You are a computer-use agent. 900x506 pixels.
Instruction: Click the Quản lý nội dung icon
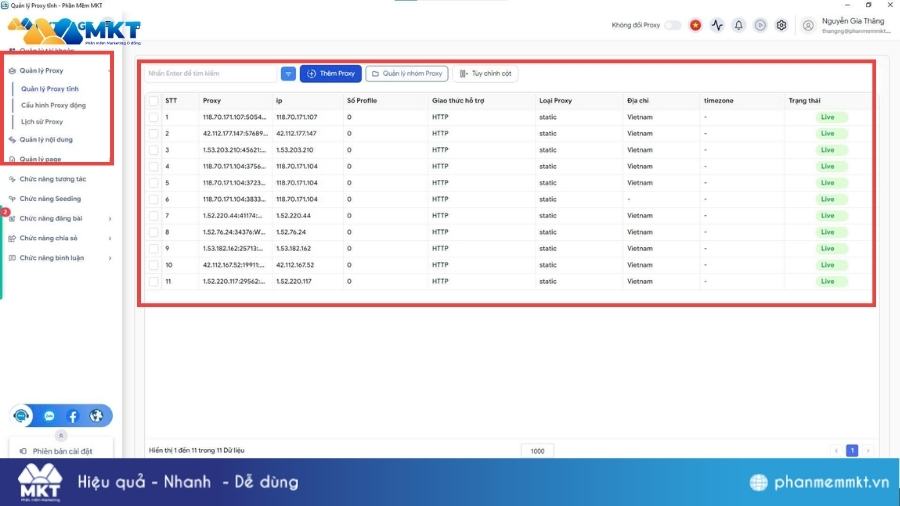click(x=12, y=139)
